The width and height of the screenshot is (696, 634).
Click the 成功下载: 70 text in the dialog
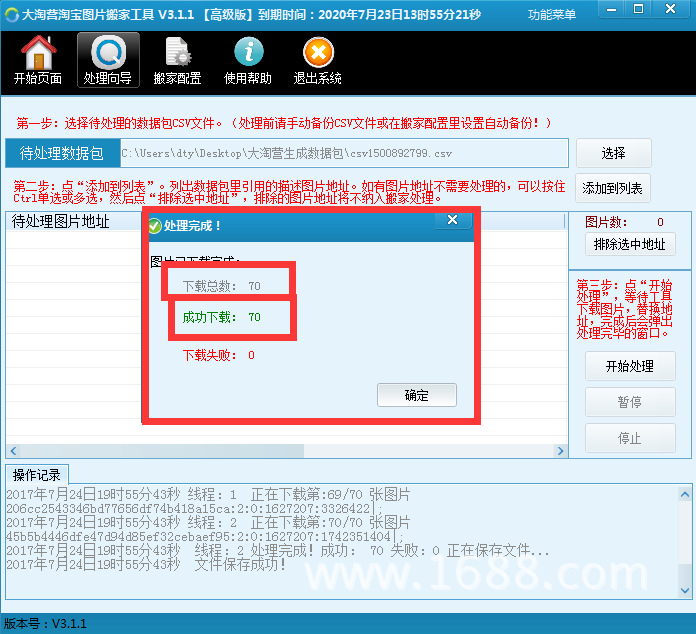221,317
